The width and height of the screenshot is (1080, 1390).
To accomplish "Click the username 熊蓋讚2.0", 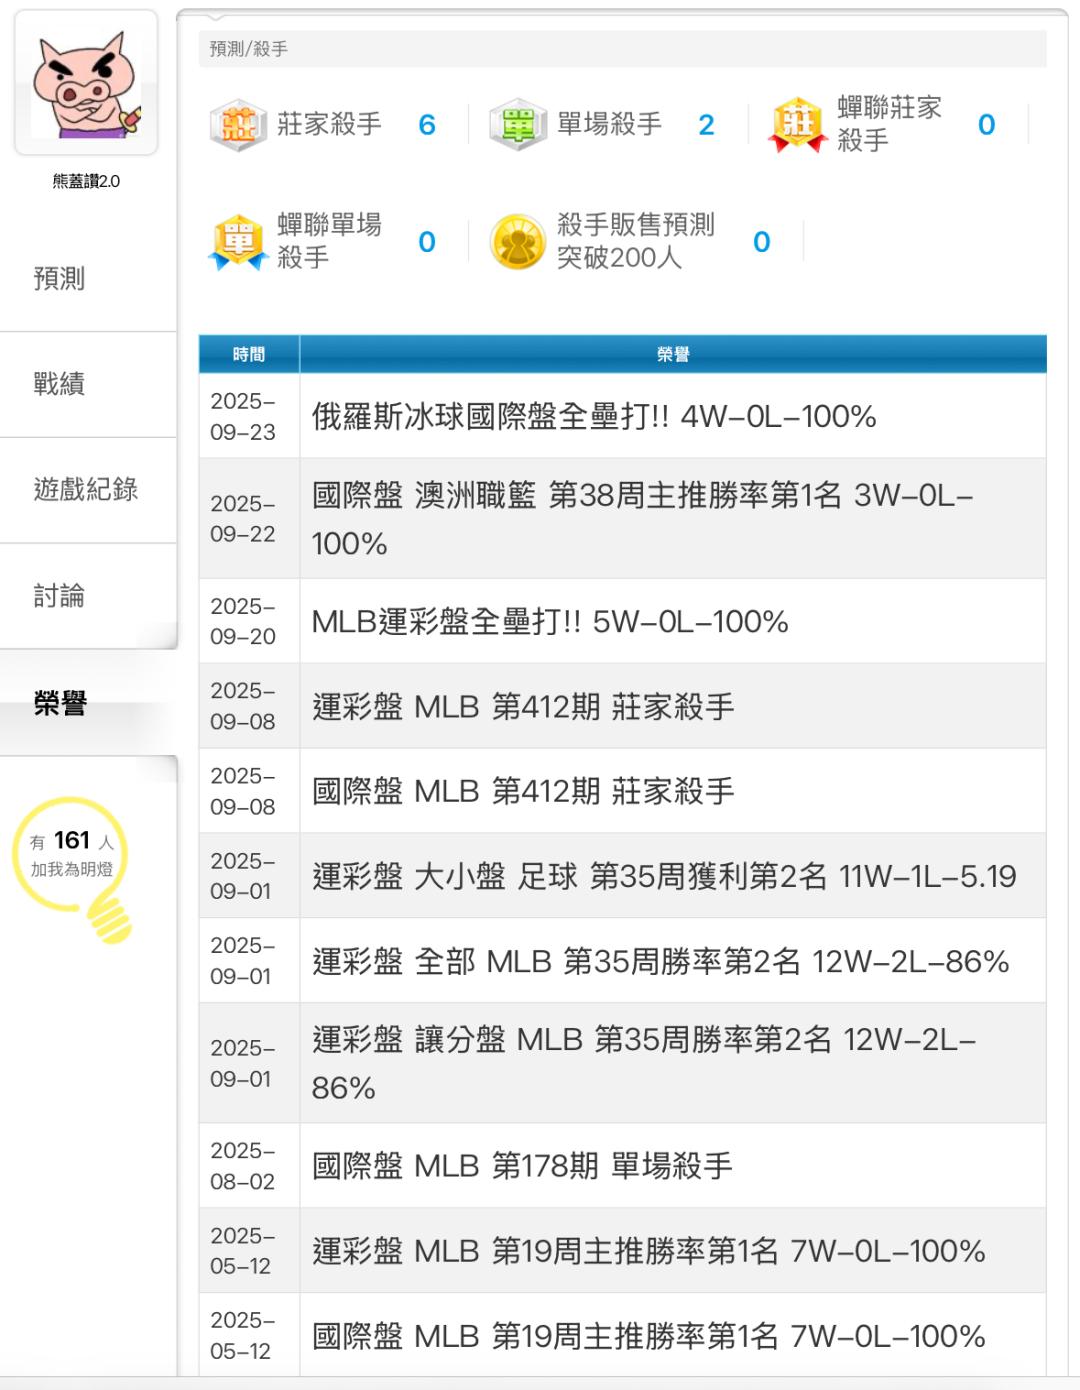I will (x=86, y=181).
